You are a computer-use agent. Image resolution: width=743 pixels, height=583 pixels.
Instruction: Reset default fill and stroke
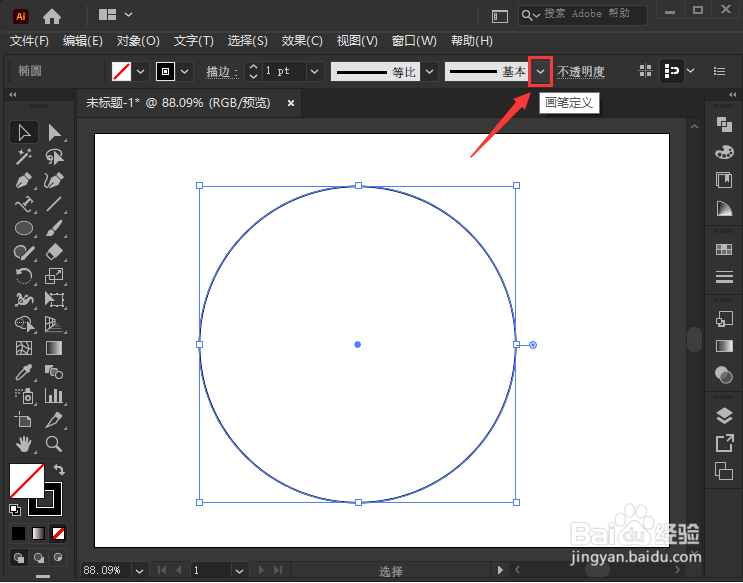[x=15, y=510]
